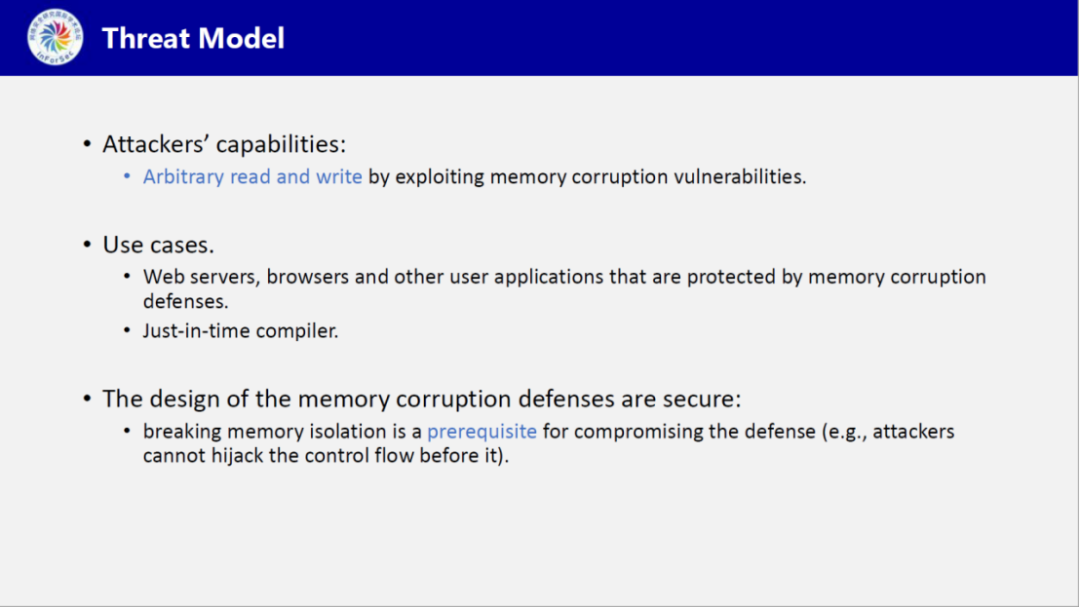Select the "Threat Model" slide title

click(x=193, y=39)
